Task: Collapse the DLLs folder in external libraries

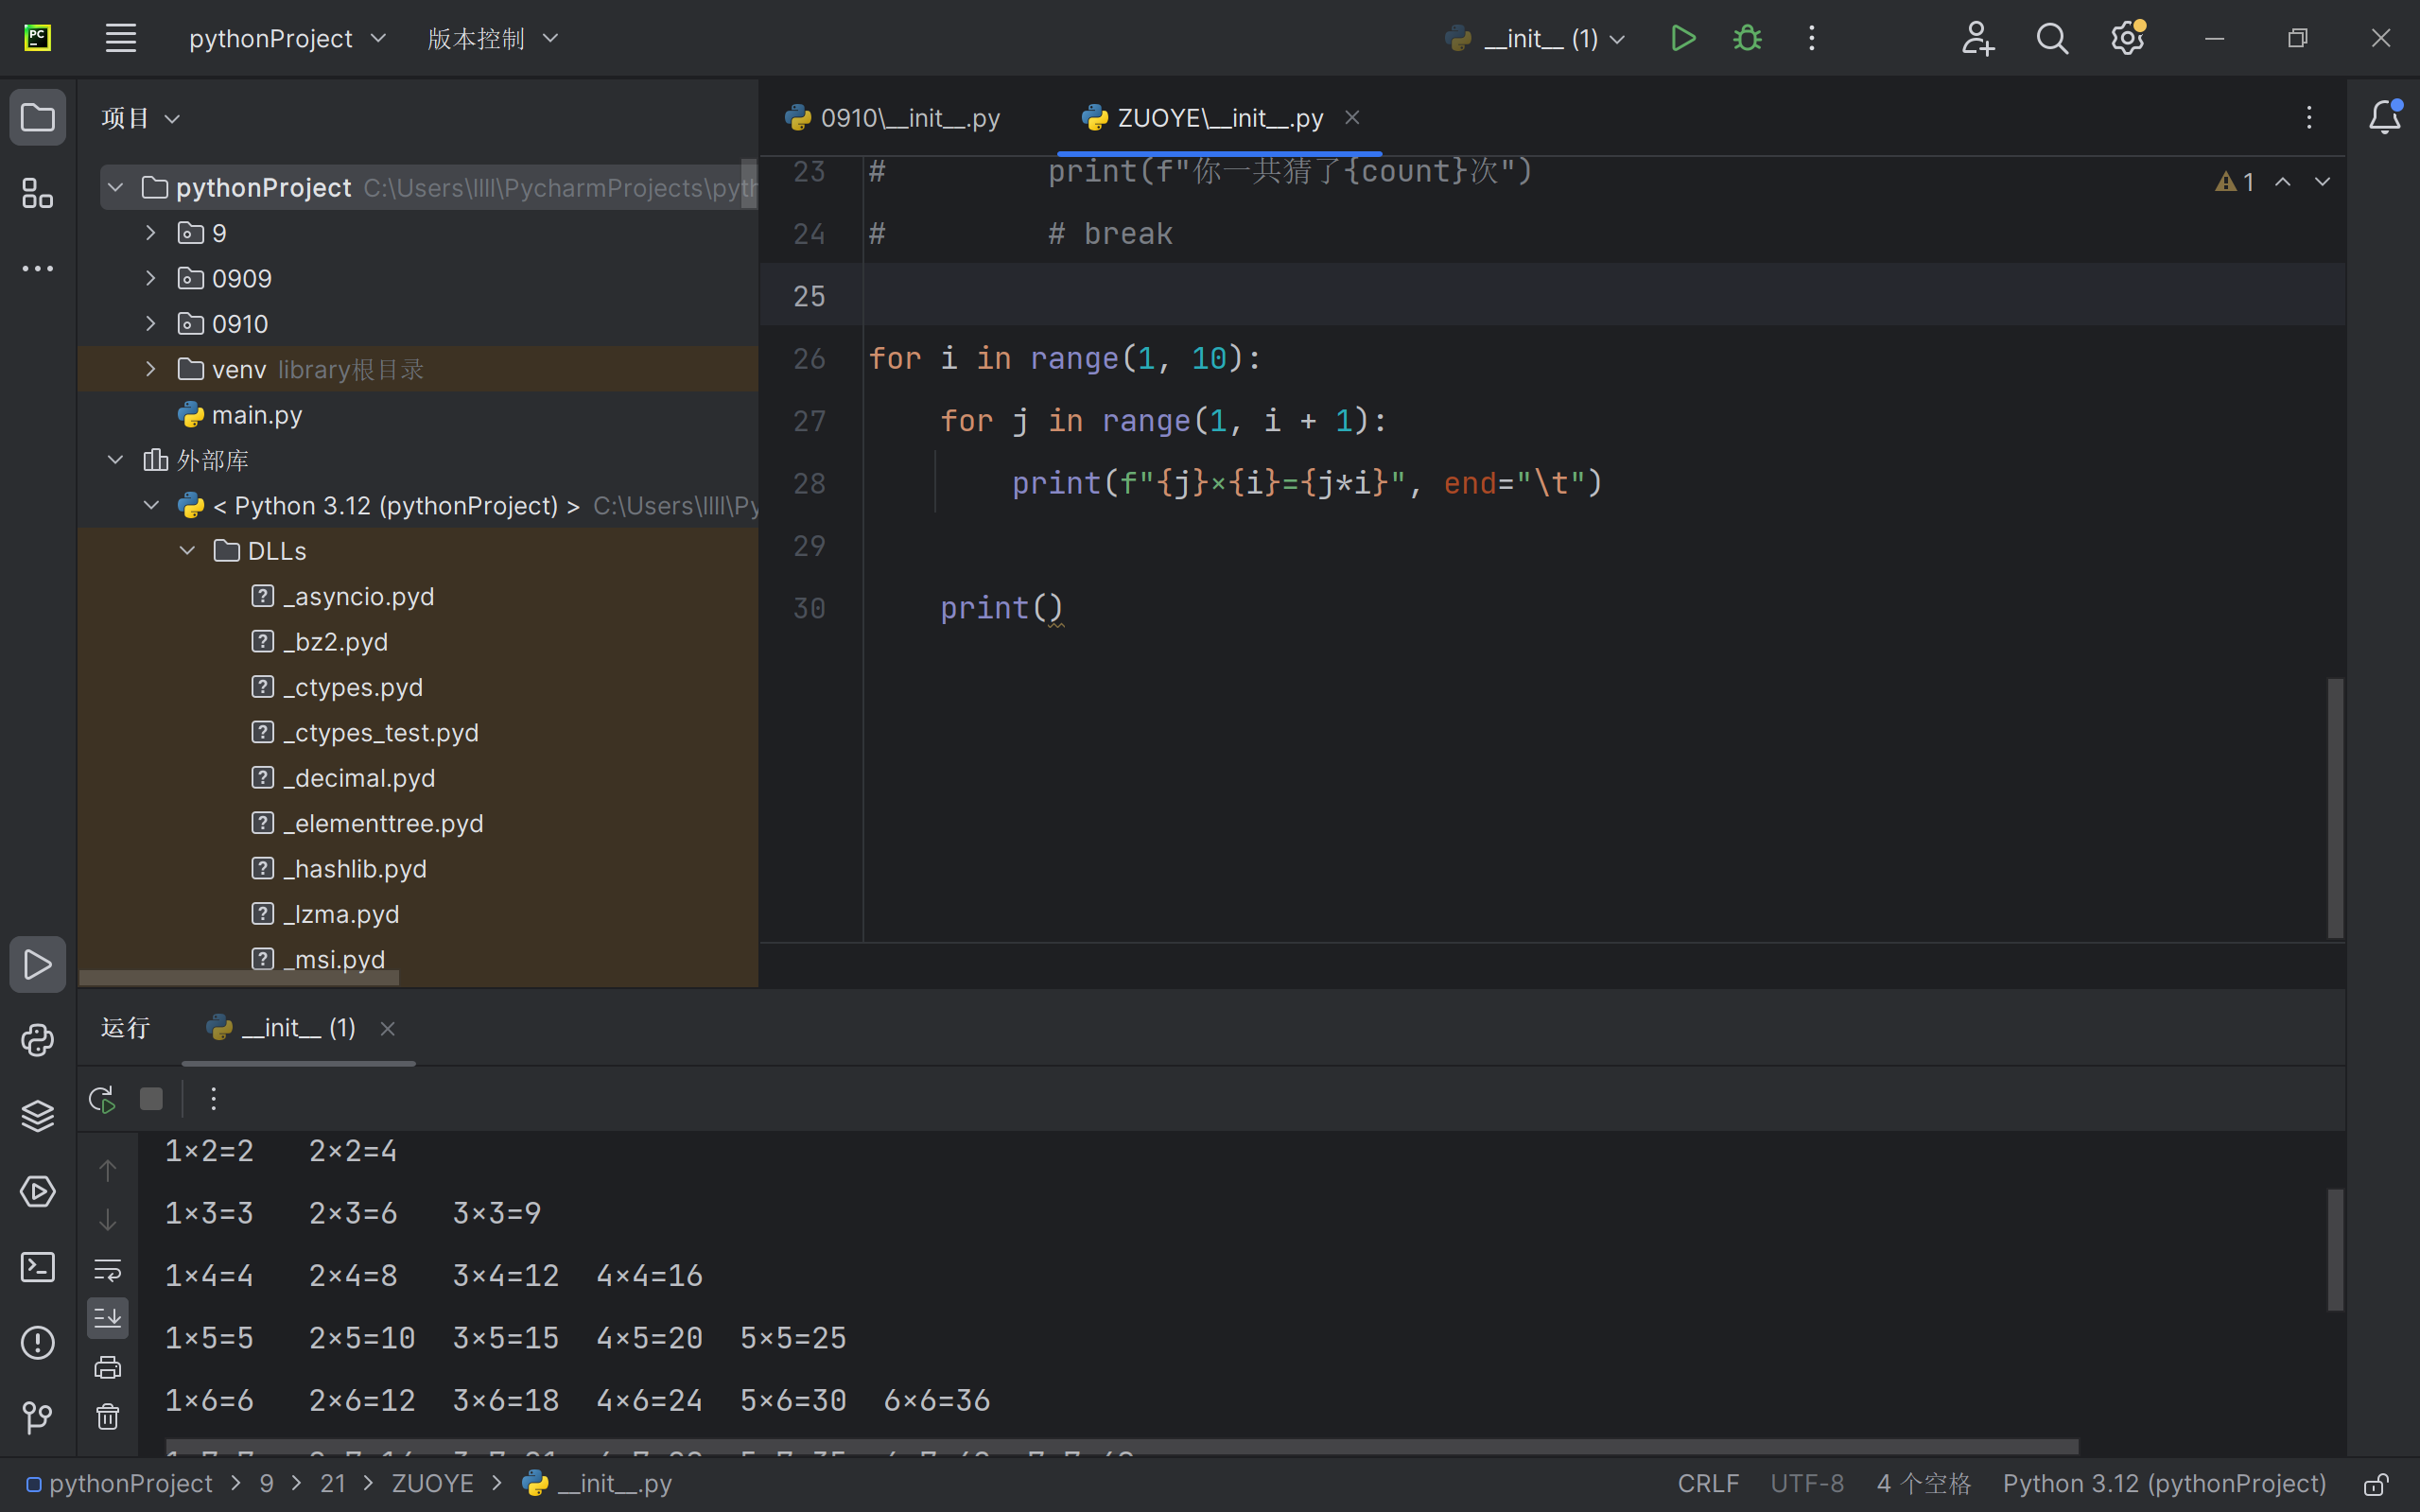Action: point(186,550)
